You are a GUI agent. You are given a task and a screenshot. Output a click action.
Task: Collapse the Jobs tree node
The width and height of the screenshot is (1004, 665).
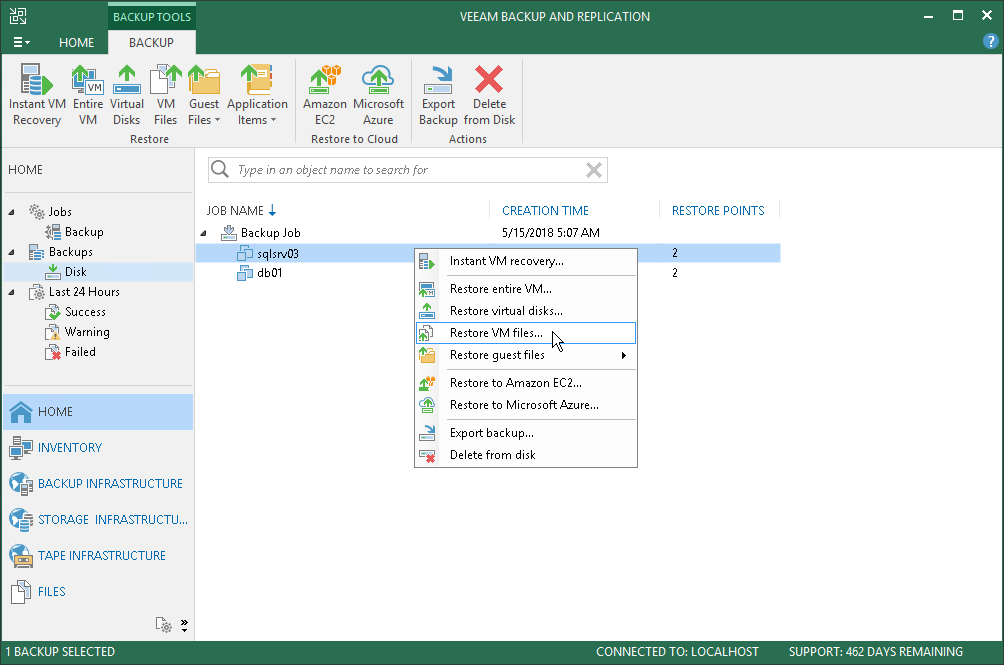coord(12,212)
